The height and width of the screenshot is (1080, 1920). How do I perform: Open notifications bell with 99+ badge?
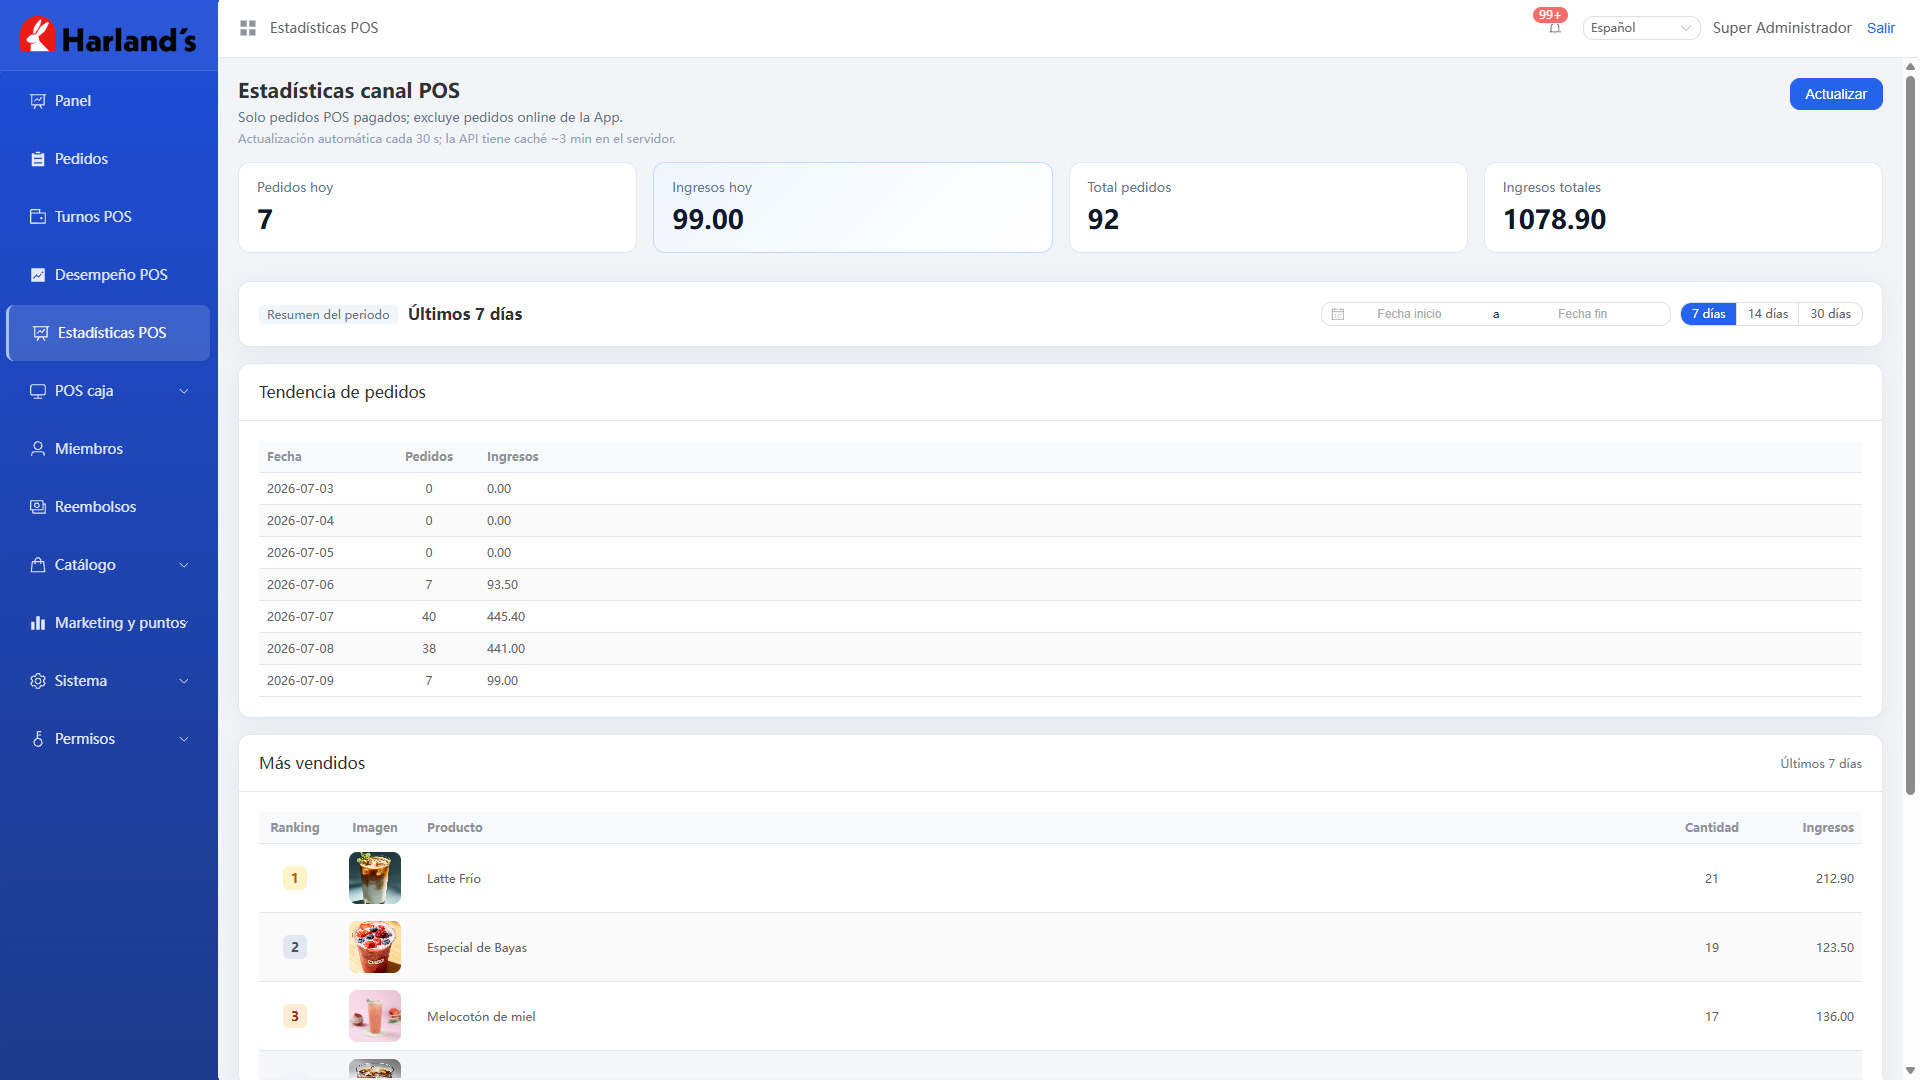tap(1555, 28)
